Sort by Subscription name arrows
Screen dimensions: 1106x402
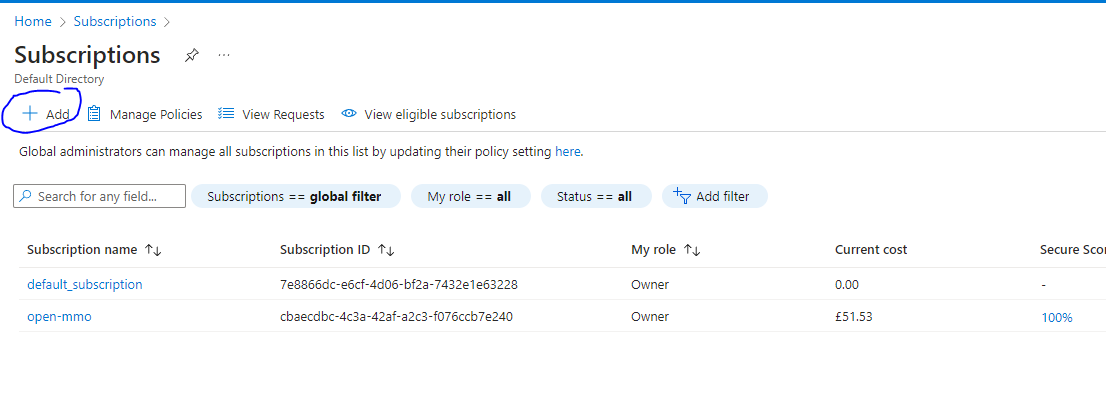tap(153, 250)
